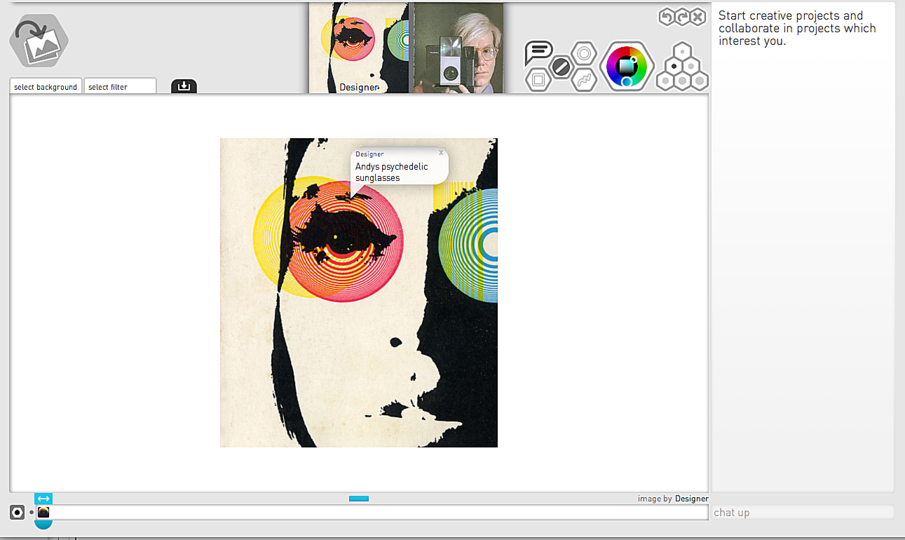The image size is (905, 540).
Task: Open the select background dropdown
Action: pos(46,87)
